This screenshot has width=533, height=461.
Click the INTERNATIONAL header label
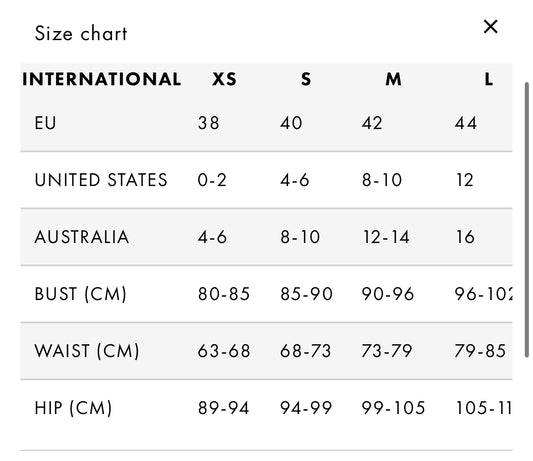click(x=102, y=79)
